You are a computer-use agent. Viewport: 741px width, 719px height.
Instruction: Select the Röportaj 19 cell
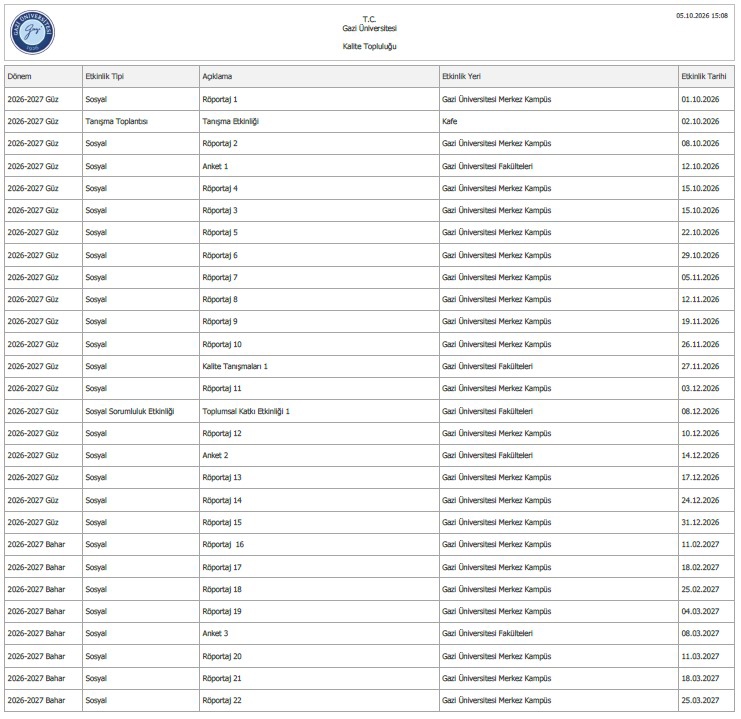pos(319,611)
